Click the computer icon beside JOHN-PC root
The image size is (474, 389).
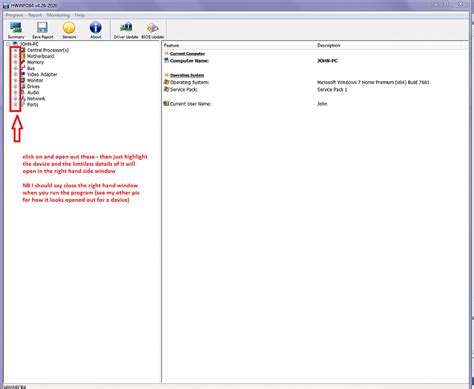pyautogui.click(x=15, y=44)
